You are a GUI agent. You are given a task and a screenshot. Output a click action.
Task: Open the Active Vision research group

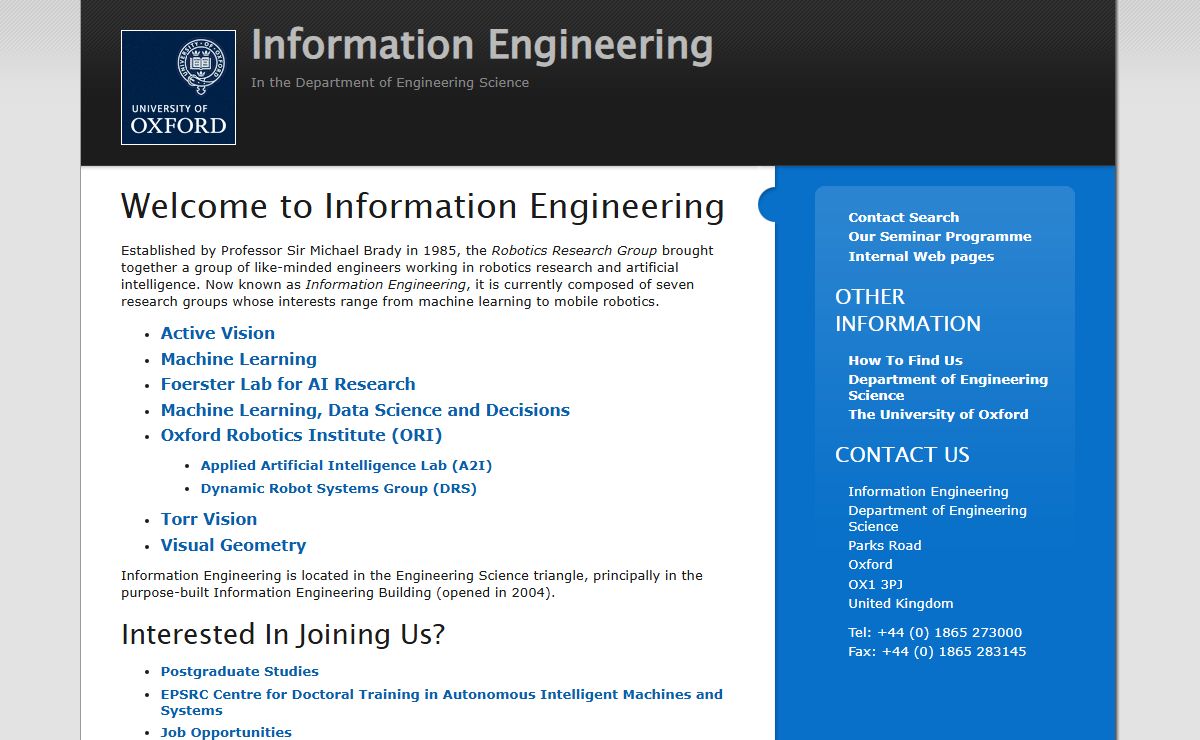tap(218, 333)
